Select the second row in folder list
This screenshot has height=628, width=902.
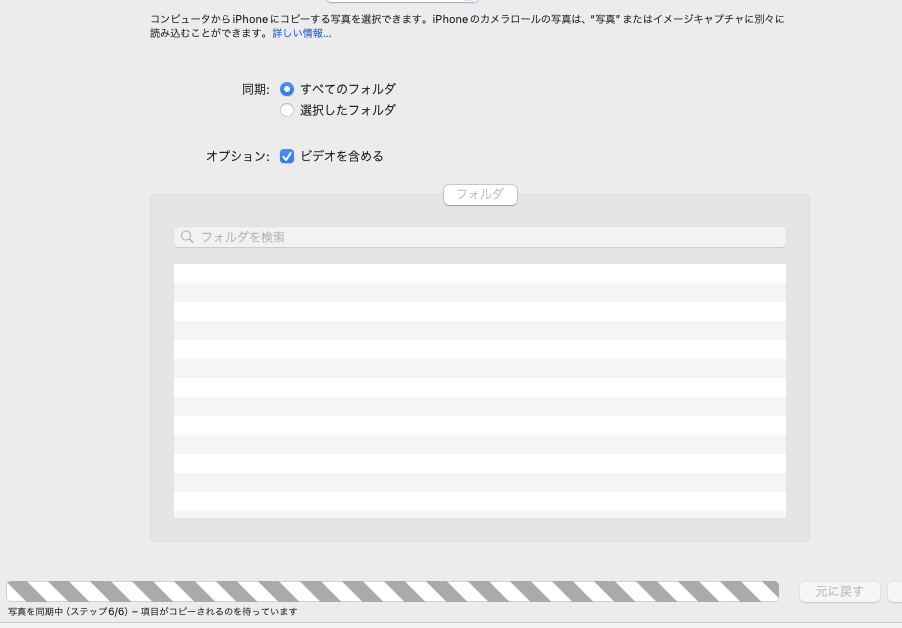480,292
